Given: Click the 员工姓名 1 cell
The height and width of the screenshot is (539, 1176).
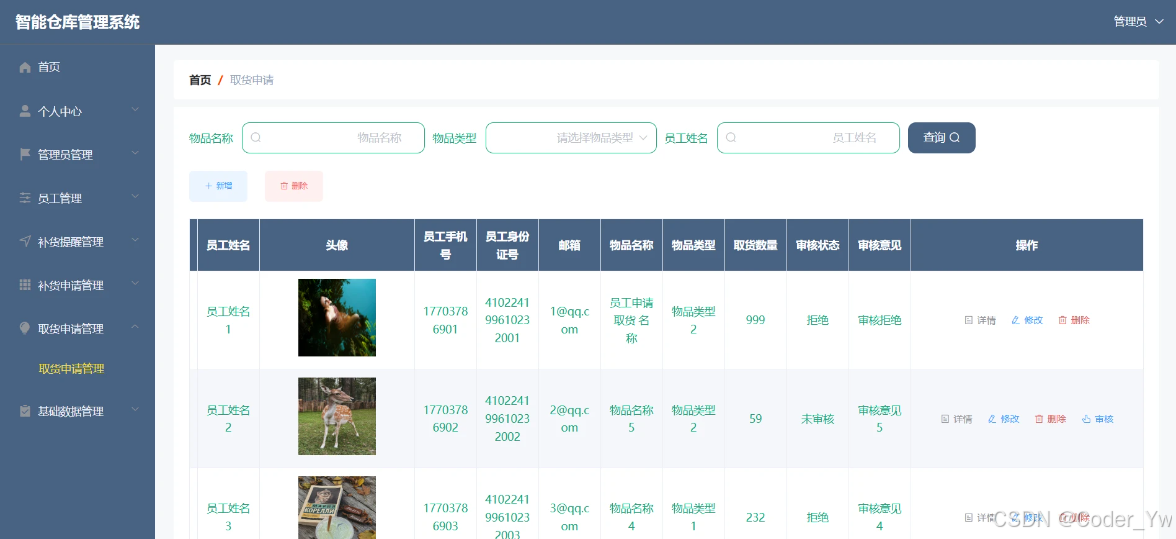Looking at the screenshot, I should pos(228,320).
